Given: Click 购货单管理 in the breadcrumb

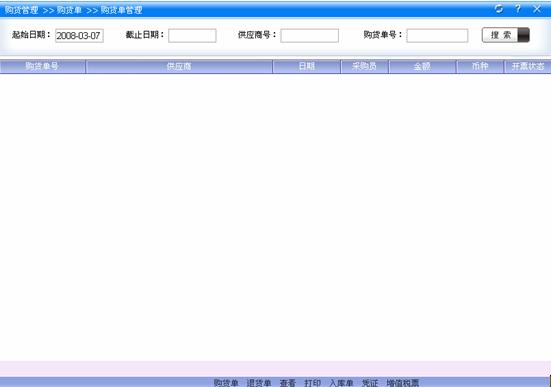Looking at the screenshot, I should (122, 10).
